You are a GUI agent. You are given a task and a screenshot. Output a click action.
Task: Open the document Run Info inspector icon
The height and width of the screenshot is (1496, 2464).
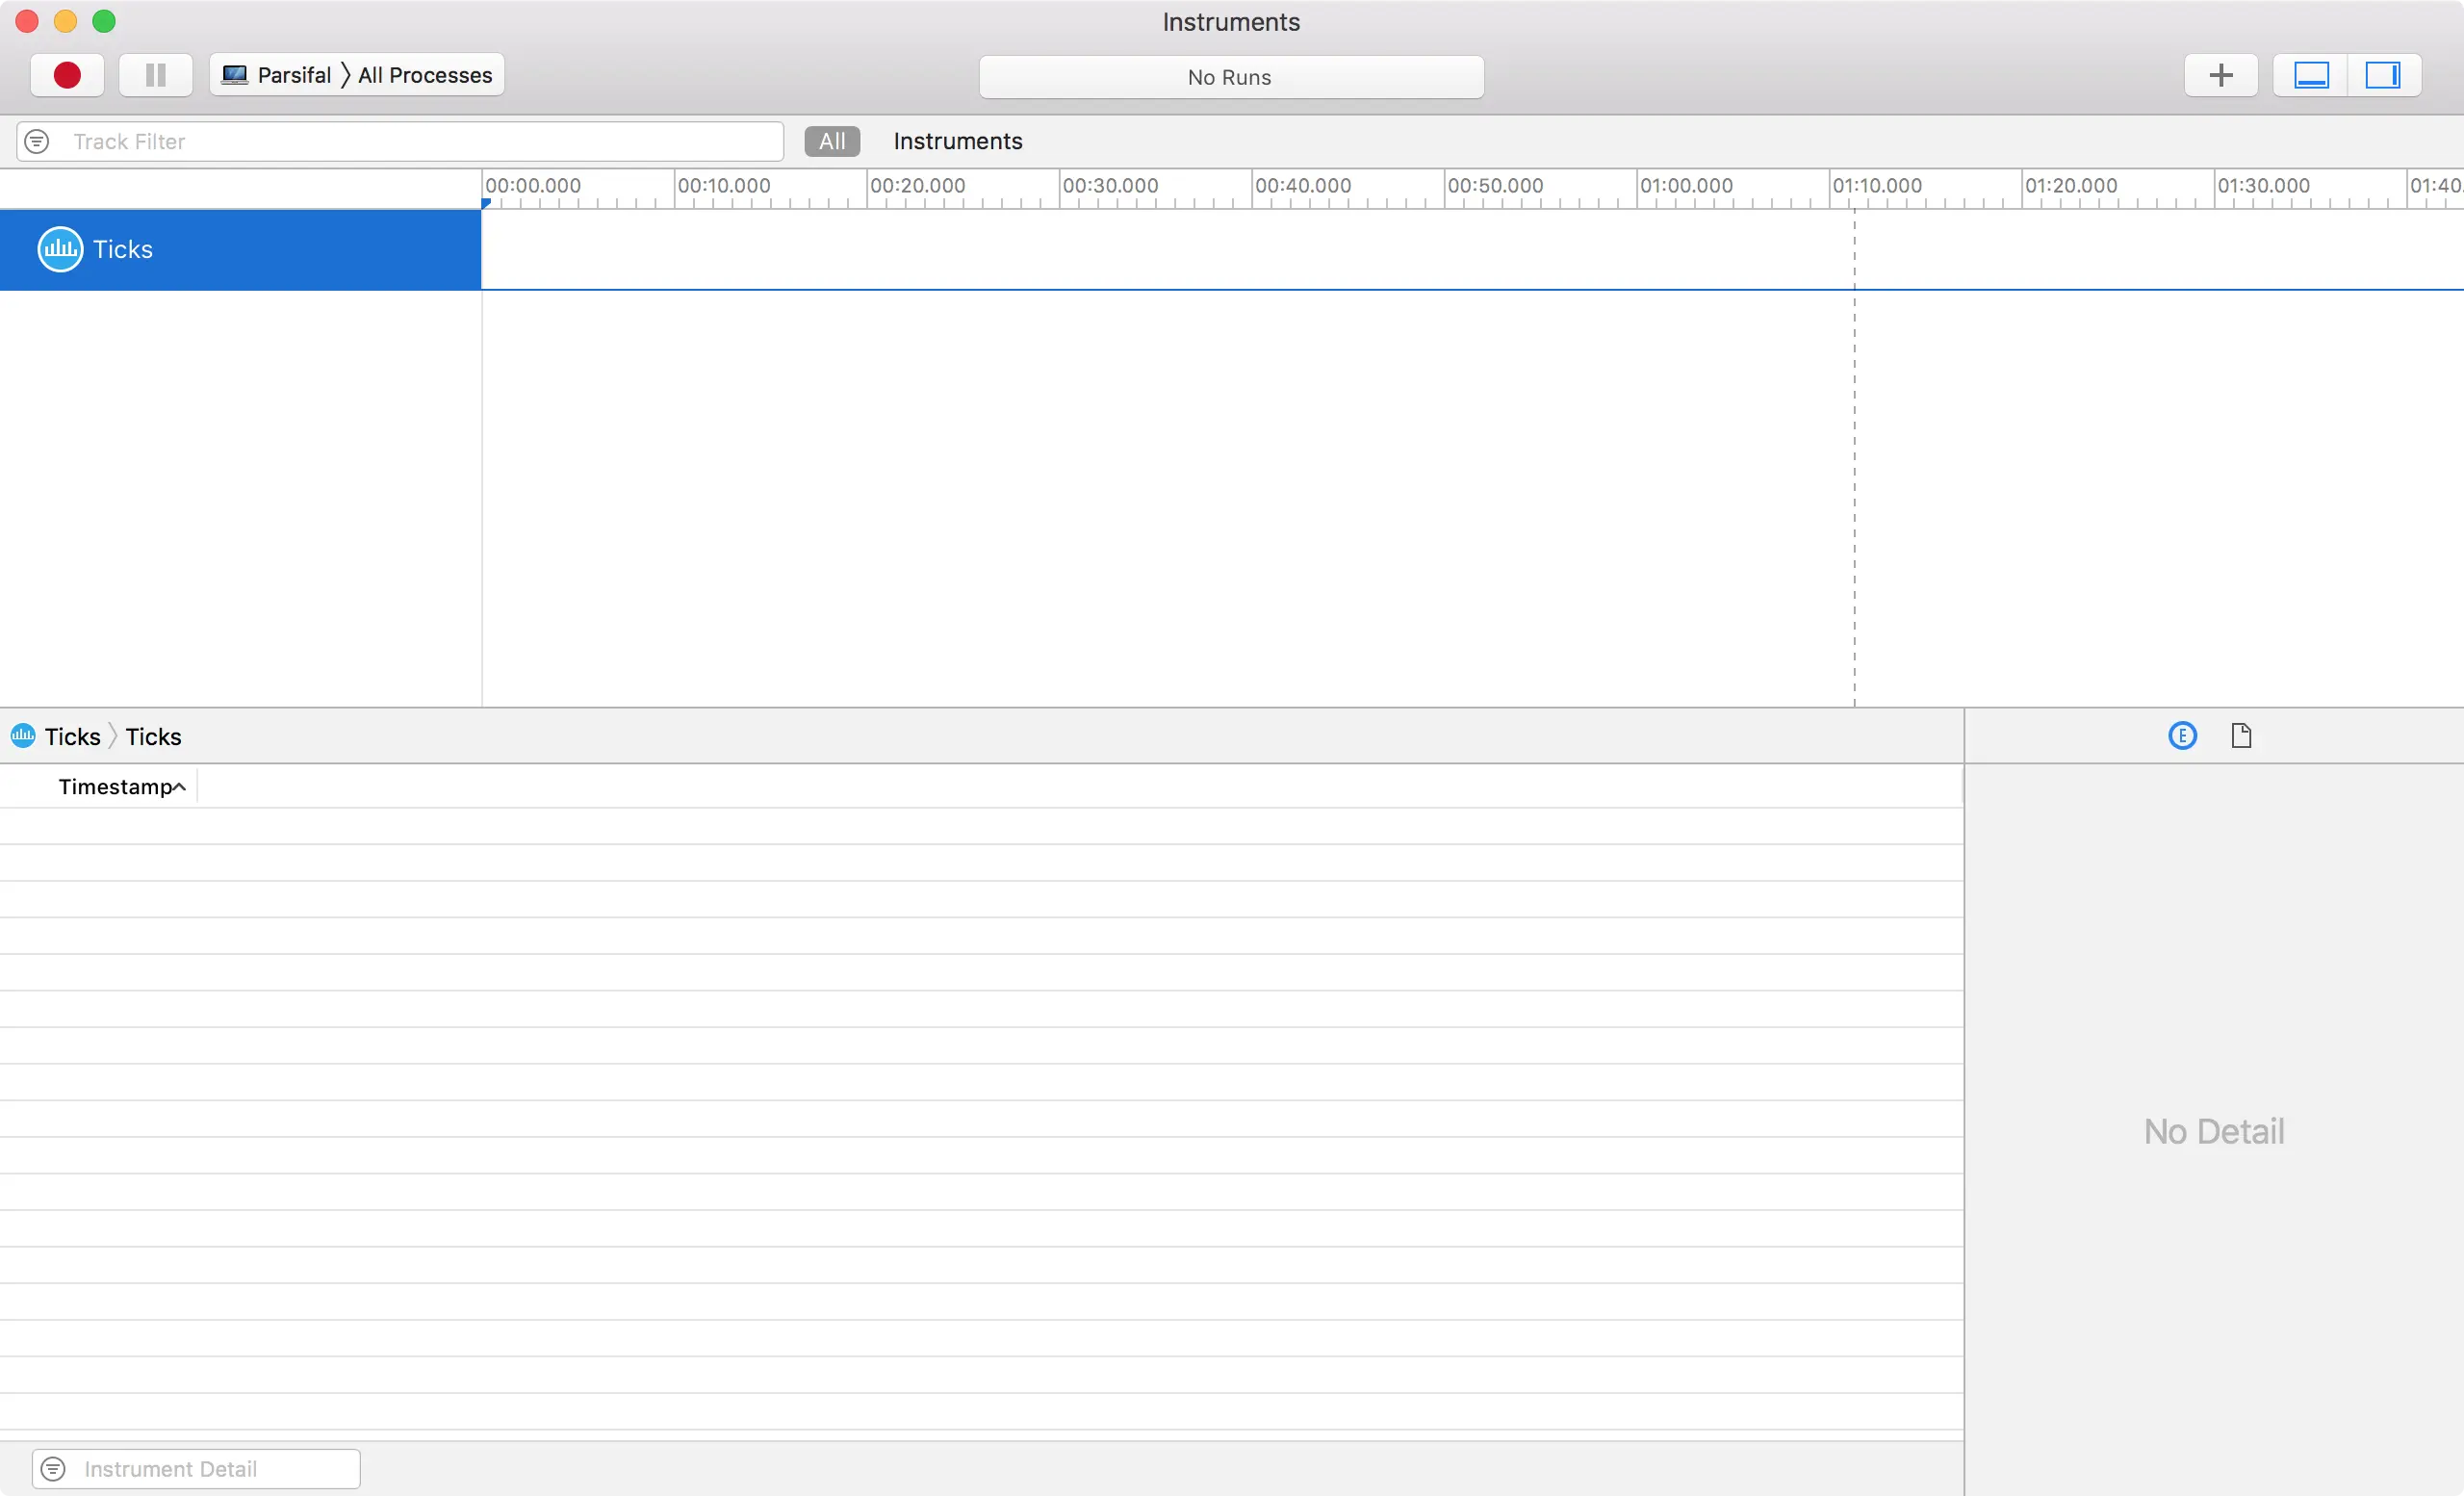pyautogui.click(x=2241, y=736)
